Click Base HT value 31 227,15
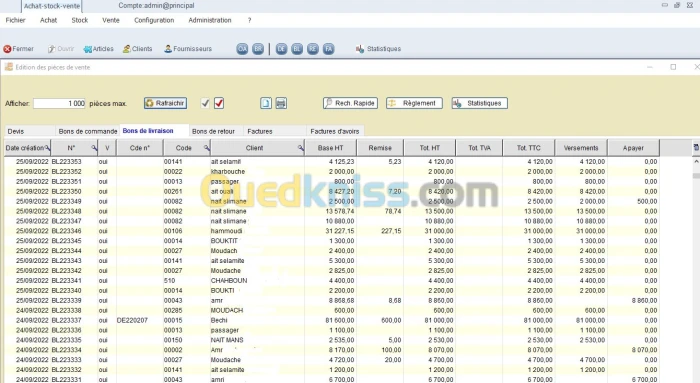Viewport: 700px width, 383px height. tap(340, 231)
